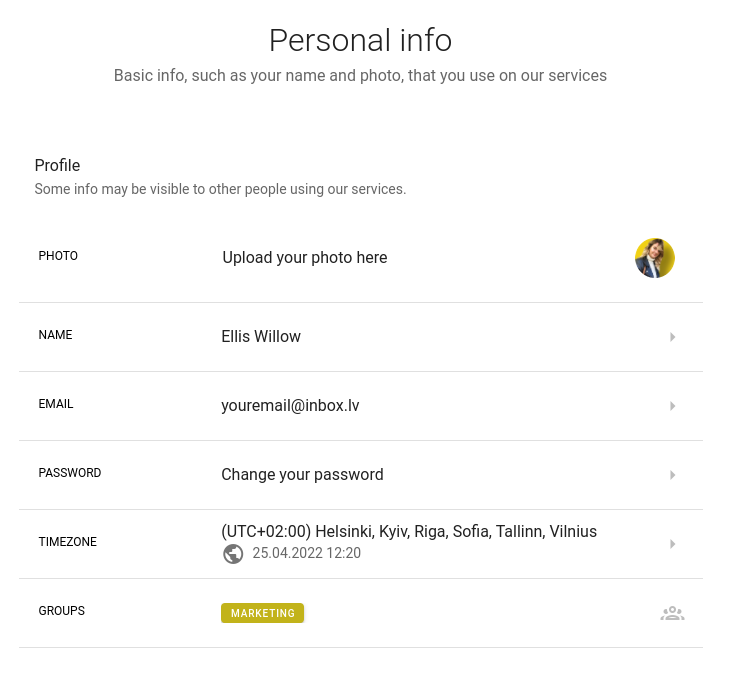Expand the Name row arrow
Image resolution: width=745 pixels, height=693 pixels.
[672, 337]
